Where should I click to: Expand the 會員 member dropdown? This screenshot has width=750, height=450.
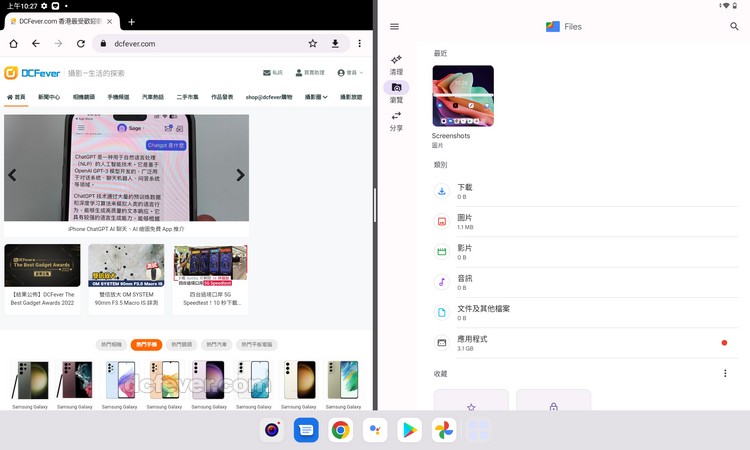point(350,73)
